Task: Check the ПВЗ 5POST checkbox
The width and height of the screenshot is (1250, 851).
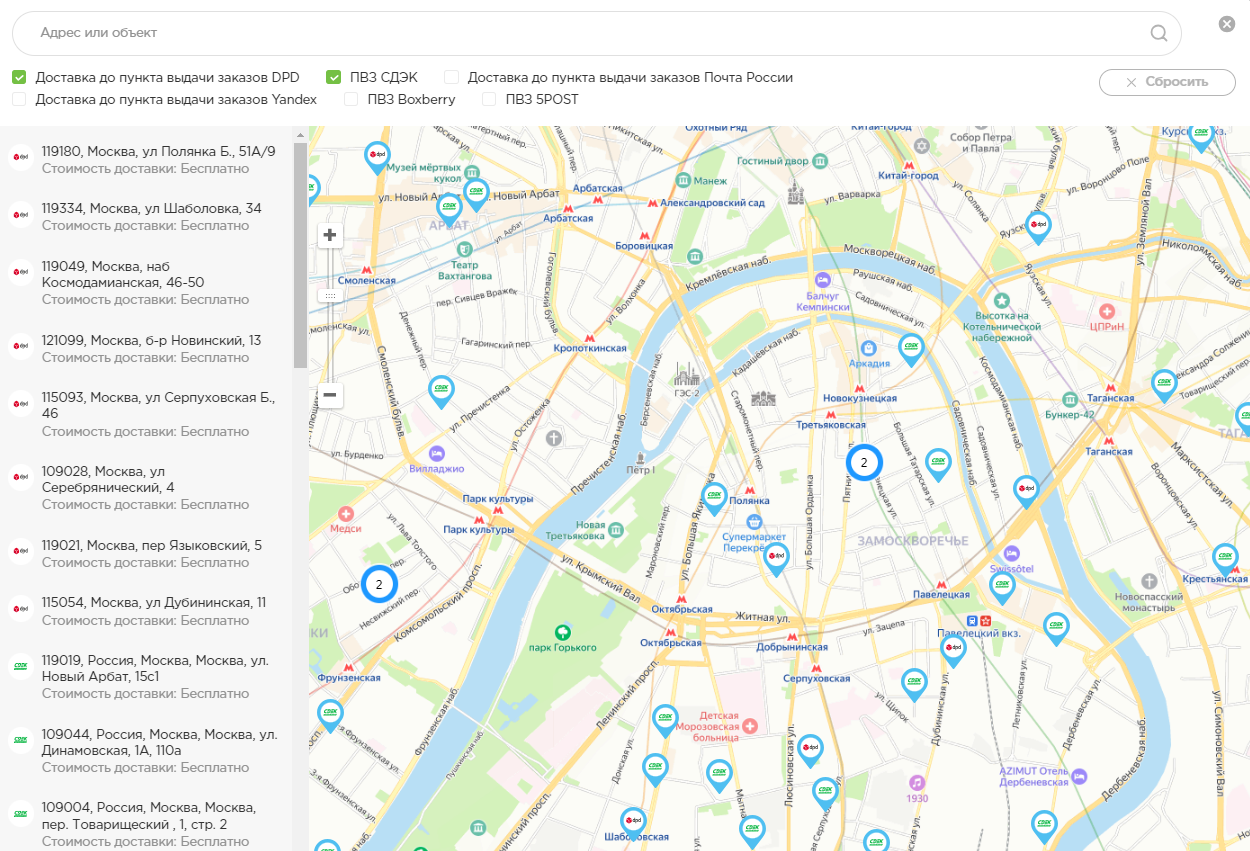Action: pos(489,99)
